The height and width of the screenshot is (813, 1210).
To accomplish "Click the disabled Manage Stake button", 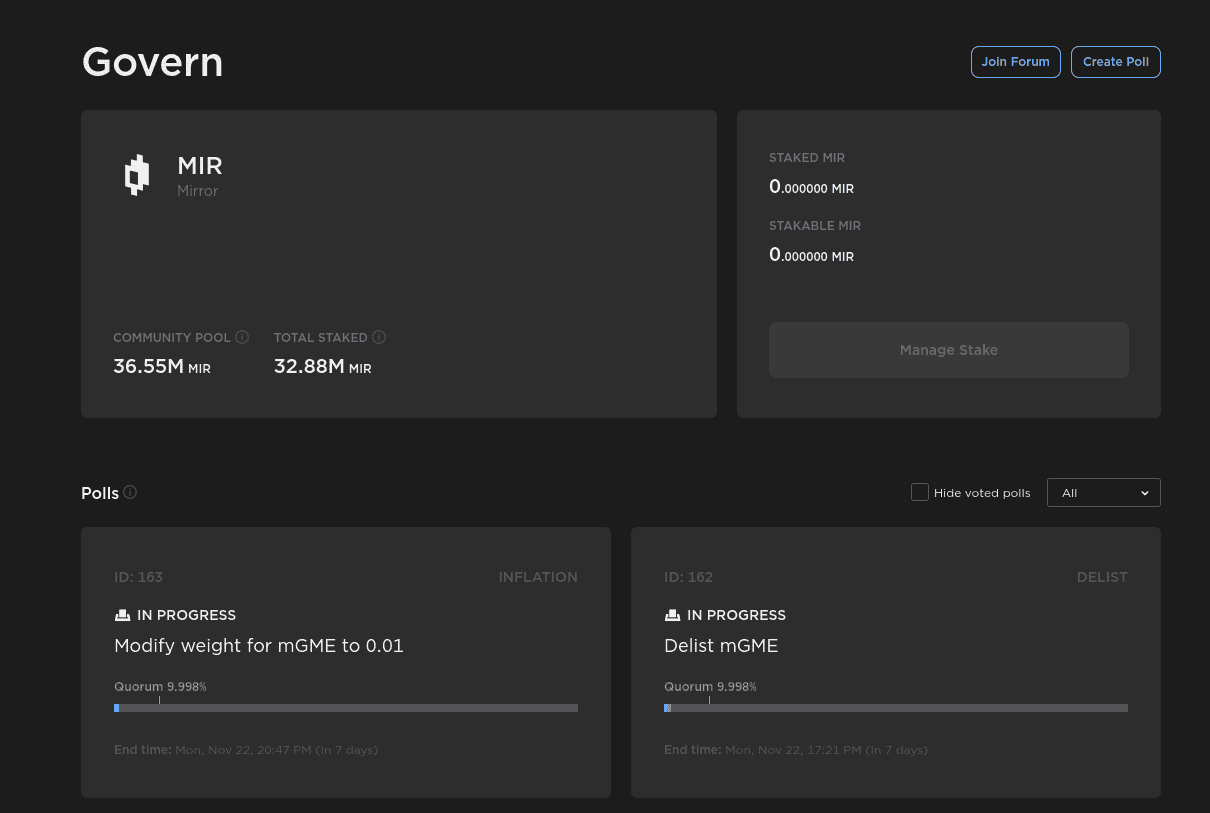I will click(948, 349).
